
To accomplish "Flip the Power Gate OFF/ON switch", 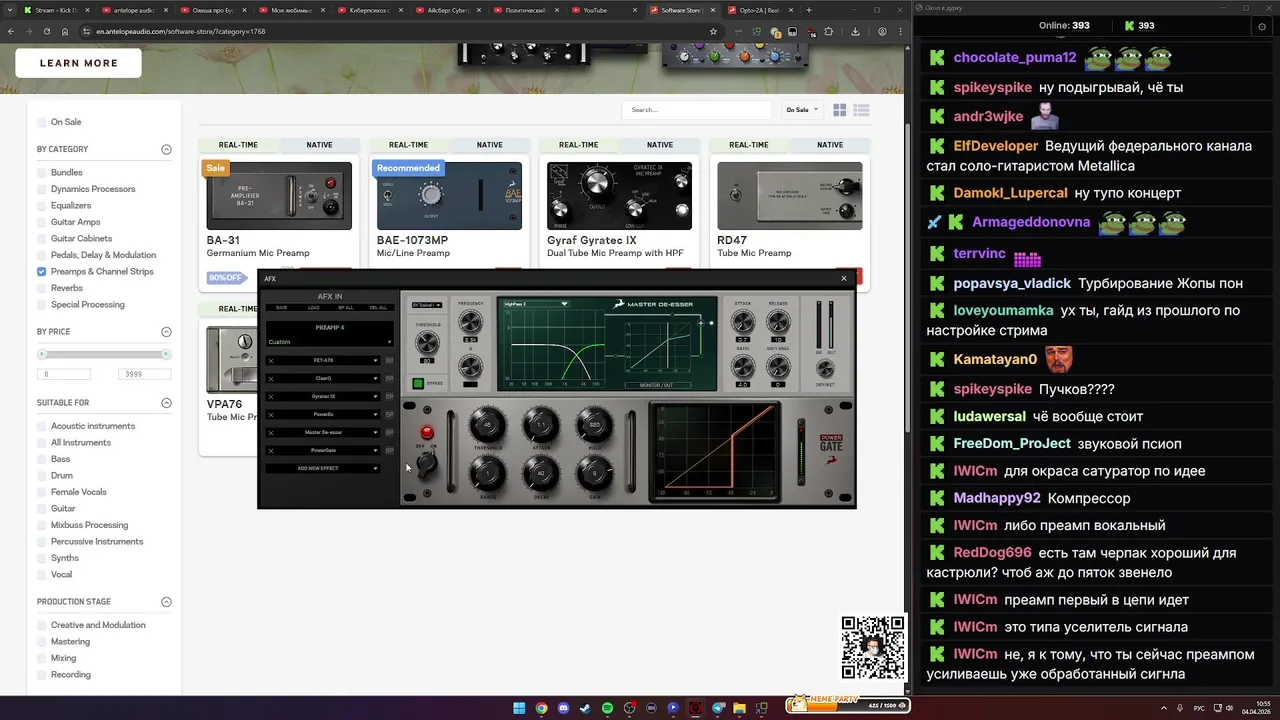I will click(427, 464).
